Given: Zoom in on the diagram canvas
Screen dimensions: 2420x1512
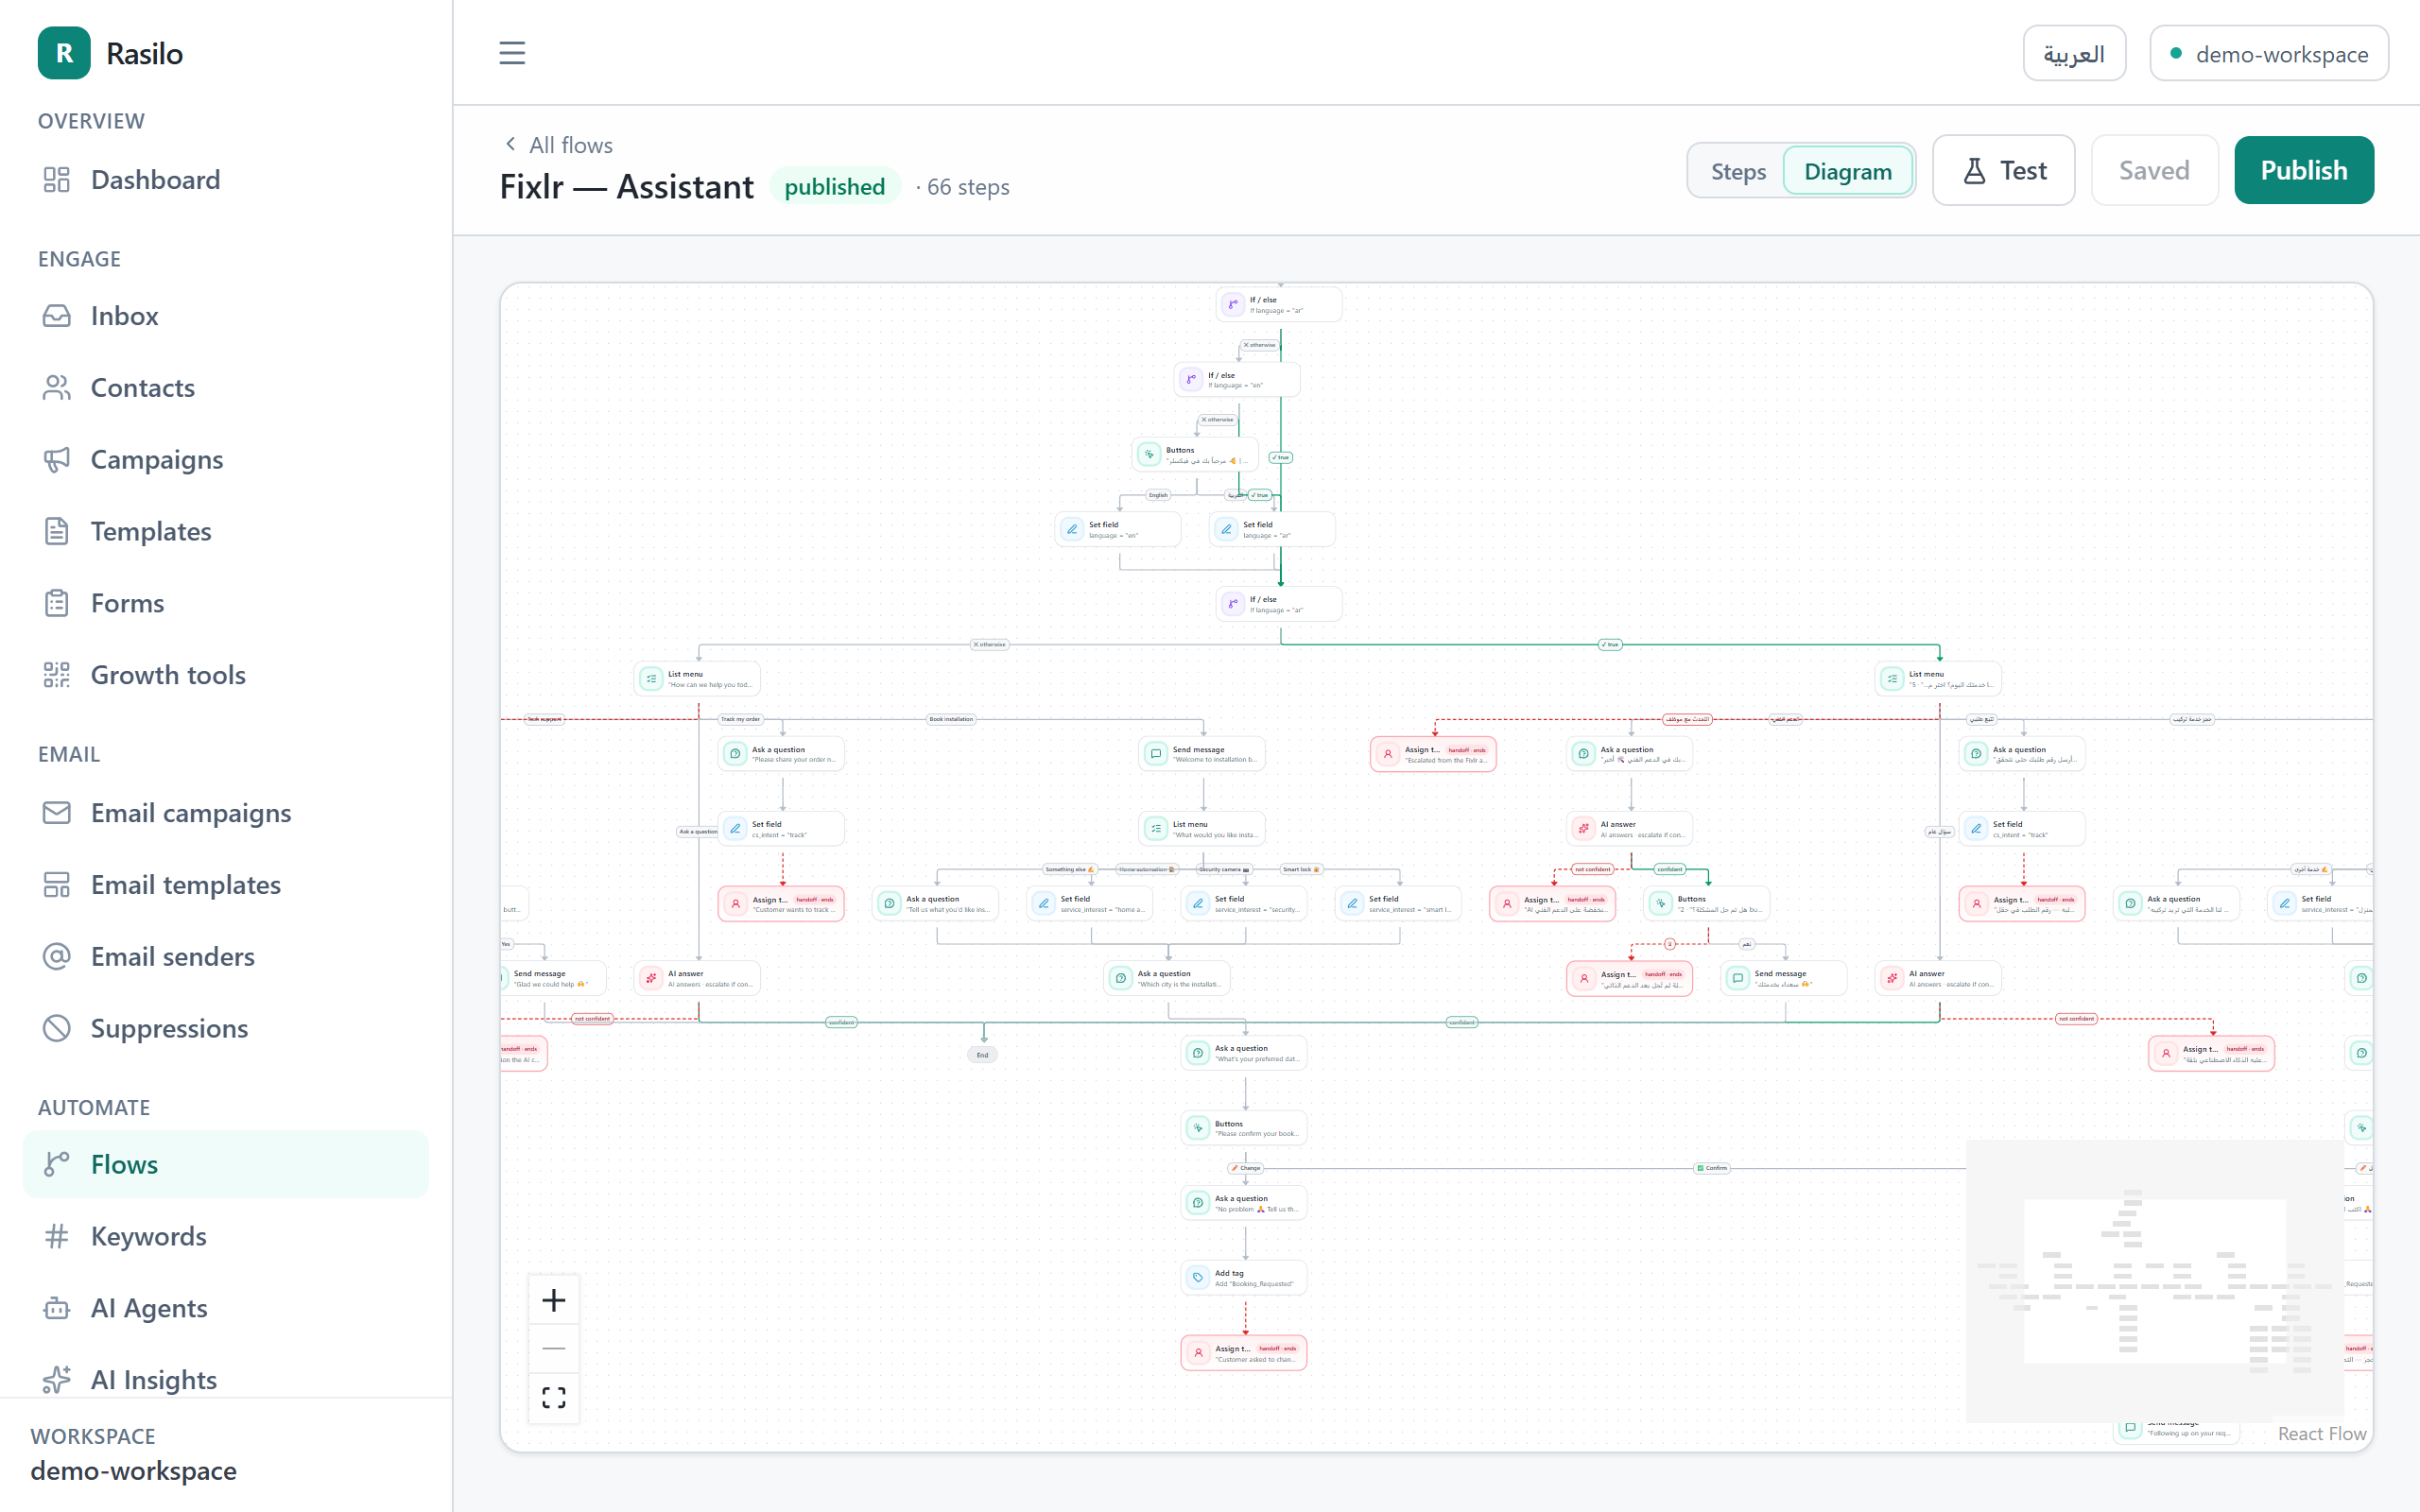Looking at the screenshot, I should tap(554, 1300).
